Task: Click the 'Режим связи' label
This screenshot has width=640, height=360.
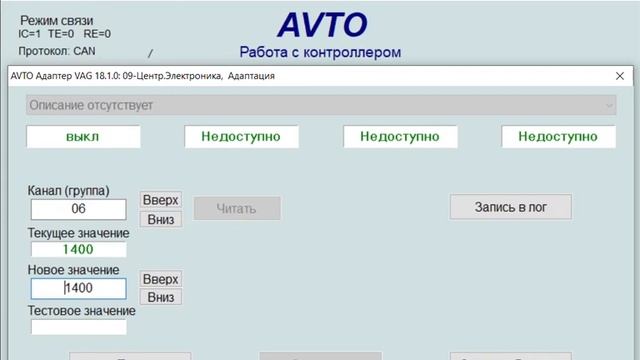Action: pyautogui.click(x=57, y=20)
